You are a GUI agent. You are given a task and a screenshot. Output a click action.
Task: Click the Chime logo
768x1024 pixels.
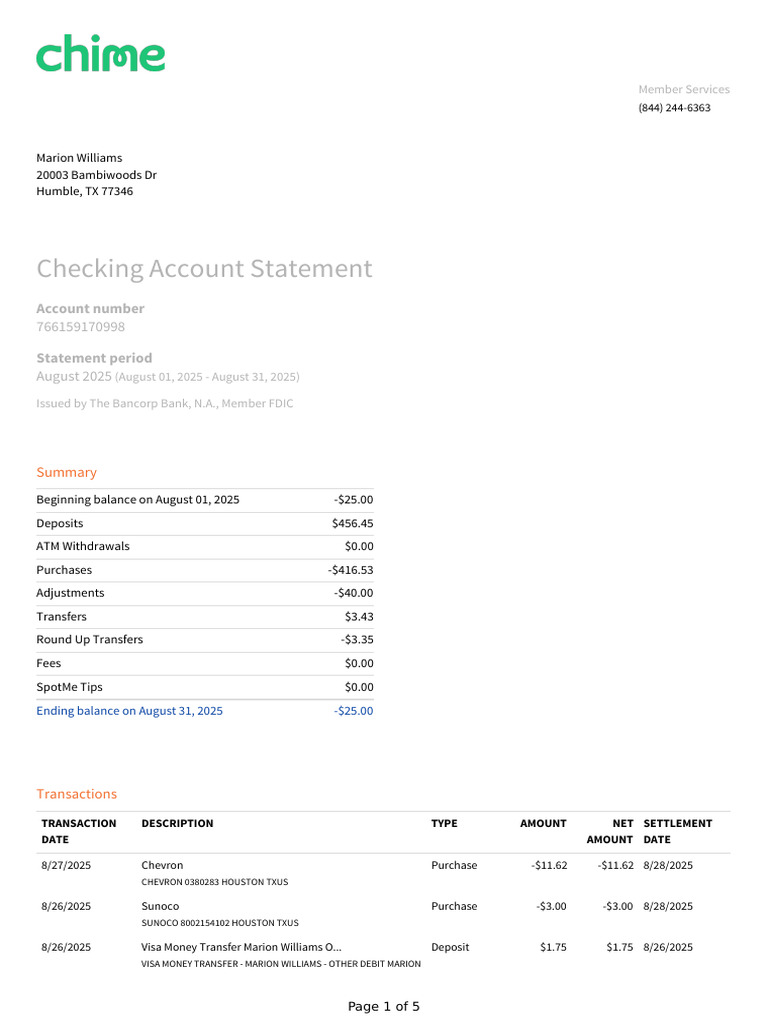[x=101, y=53]
